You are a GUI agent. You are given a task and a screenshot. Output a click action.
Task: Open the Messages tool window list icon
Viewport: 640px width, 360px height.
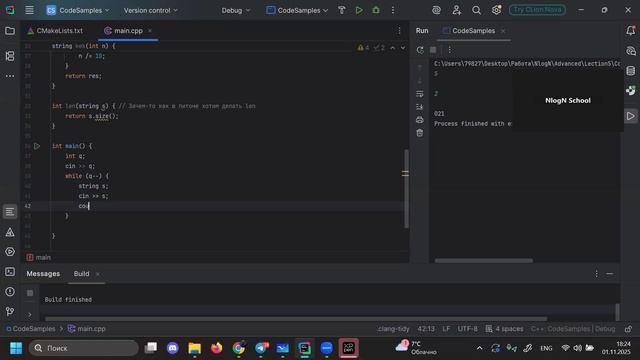tap(10, 212)
